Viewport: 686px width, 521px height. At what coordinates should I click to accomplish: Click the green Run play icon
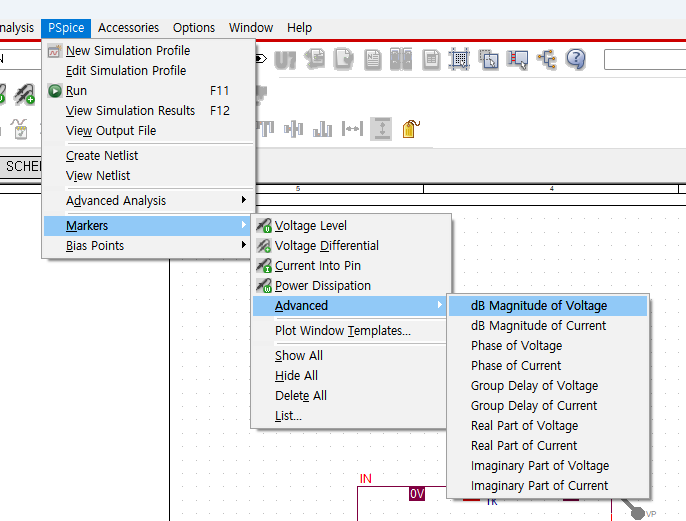coord(55,91)
